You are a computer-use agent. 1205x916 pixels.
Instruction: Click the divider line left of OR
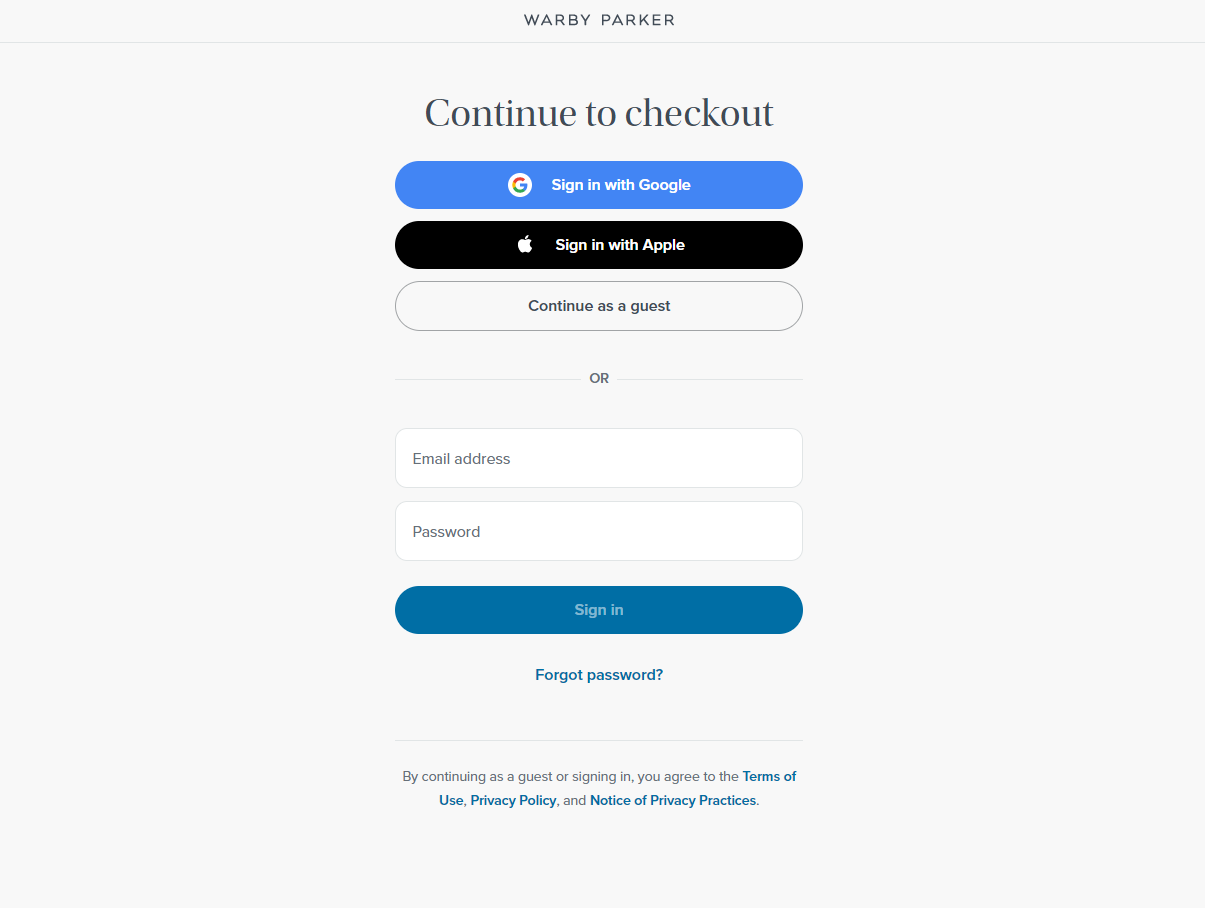pyautogui.click(x=487, y=379)
